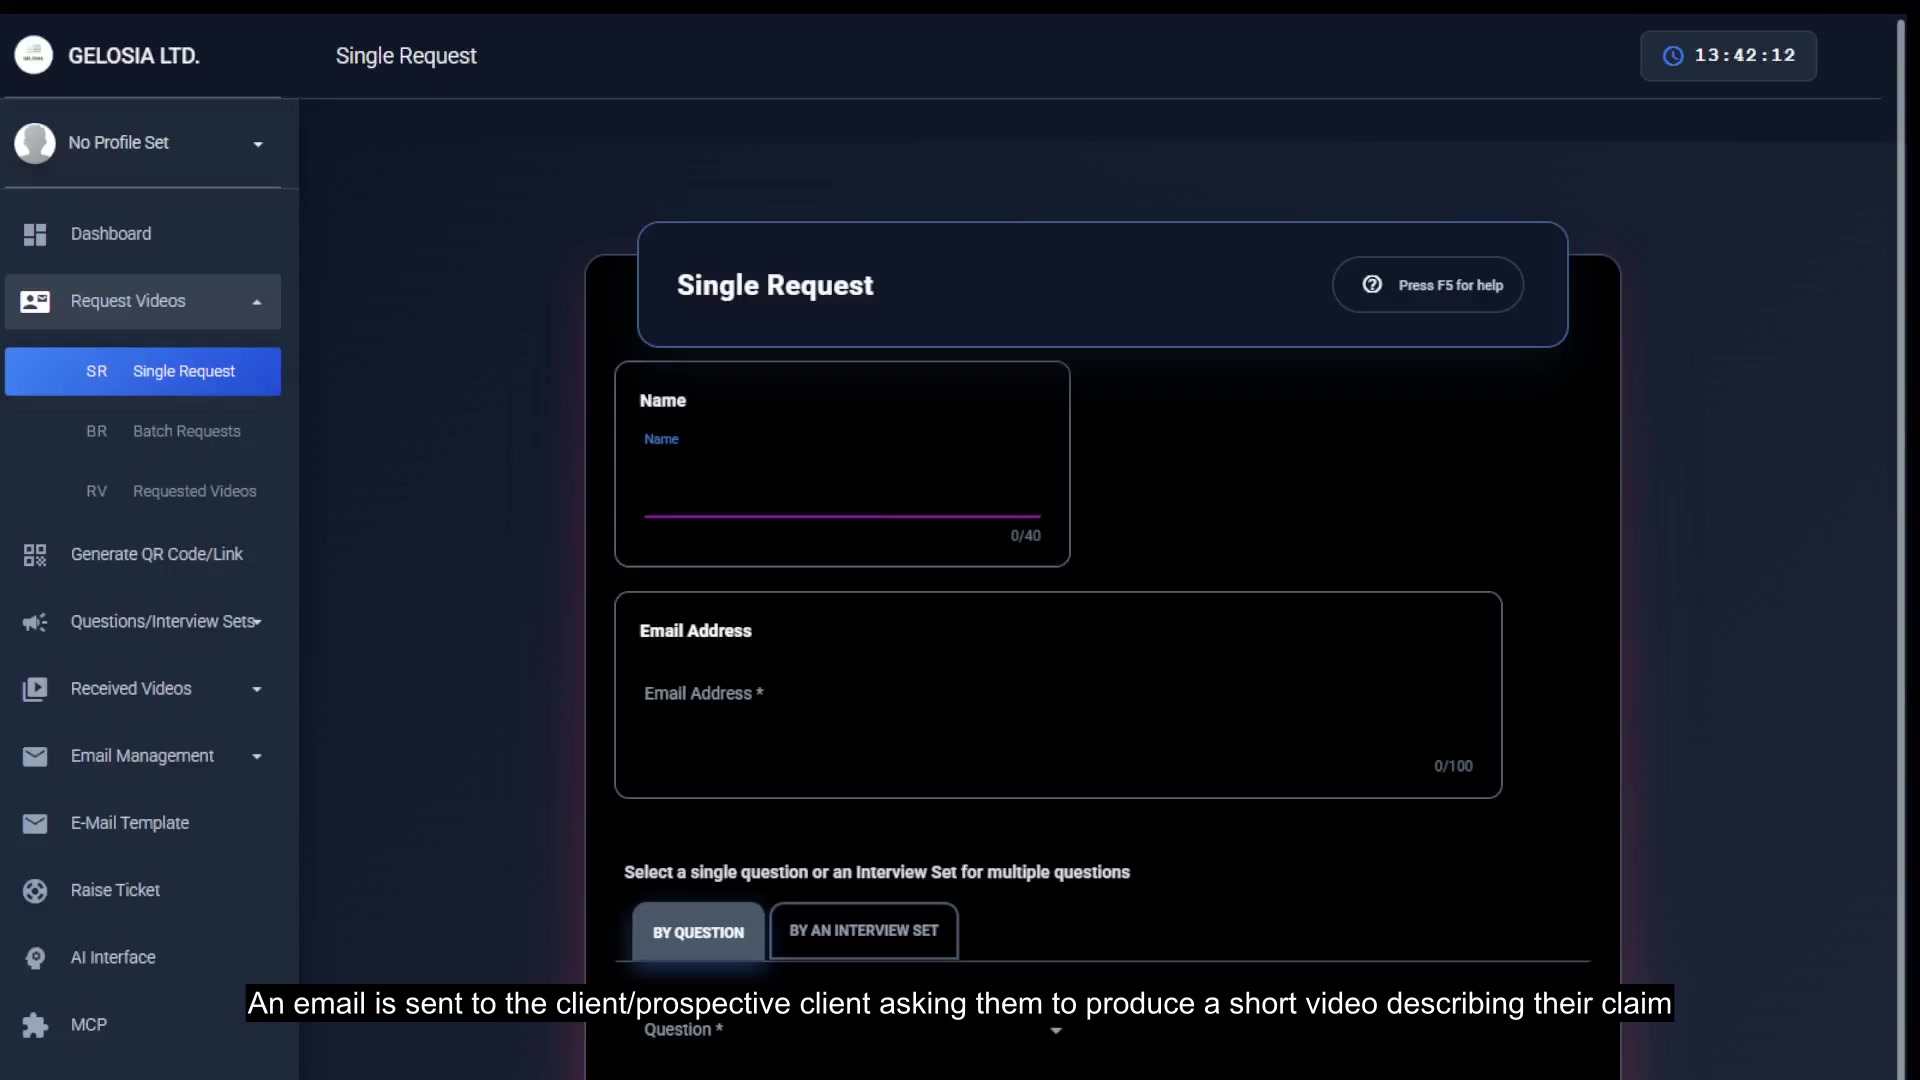Click the Single Request page header title
The image size is (1920, 1080).
pyautogui.click(x=406, y=56)
